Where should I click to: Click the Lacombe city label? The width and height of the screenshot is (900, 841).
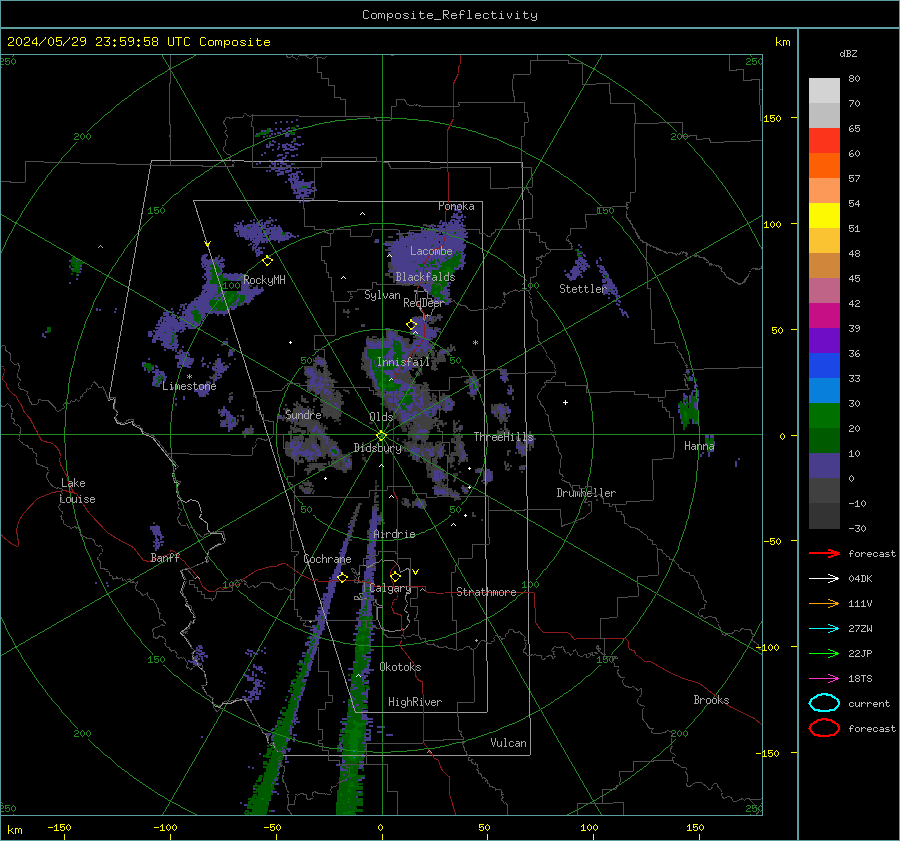431,251
